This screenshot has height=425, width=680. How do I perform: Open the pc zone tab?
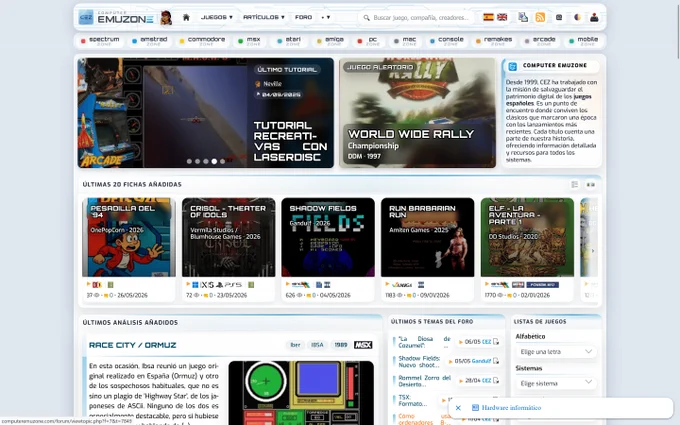coord(369,41)
